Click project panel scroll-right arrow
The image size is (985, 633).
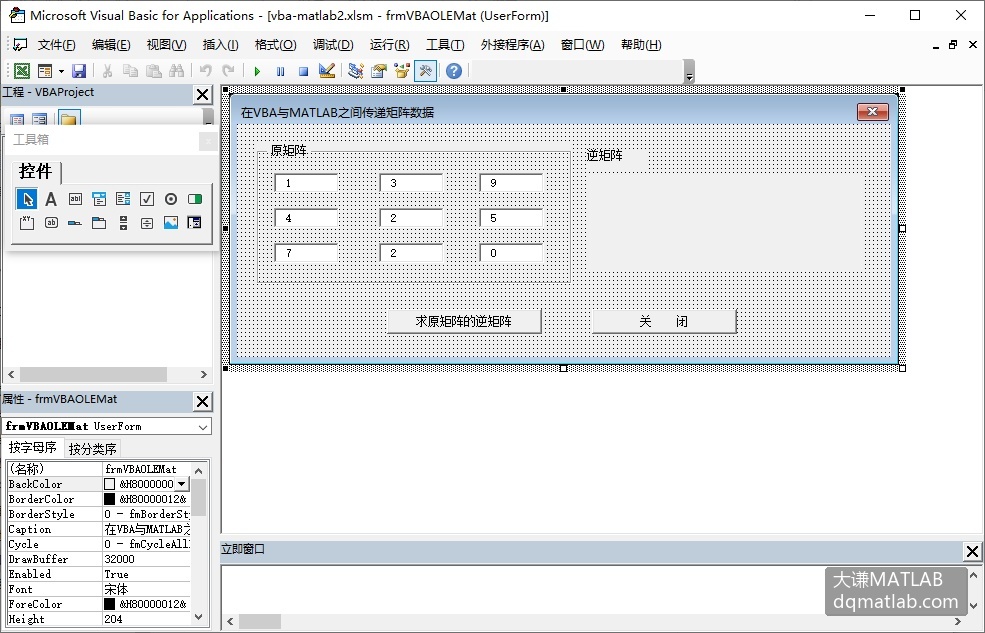point(204,374)
